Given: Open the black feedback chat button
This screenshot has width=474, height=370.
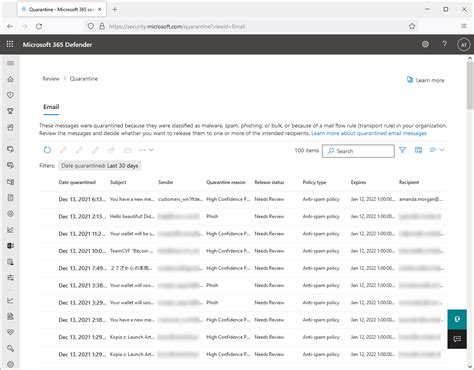Looking at the screenshot, I should tap(457, 339).
